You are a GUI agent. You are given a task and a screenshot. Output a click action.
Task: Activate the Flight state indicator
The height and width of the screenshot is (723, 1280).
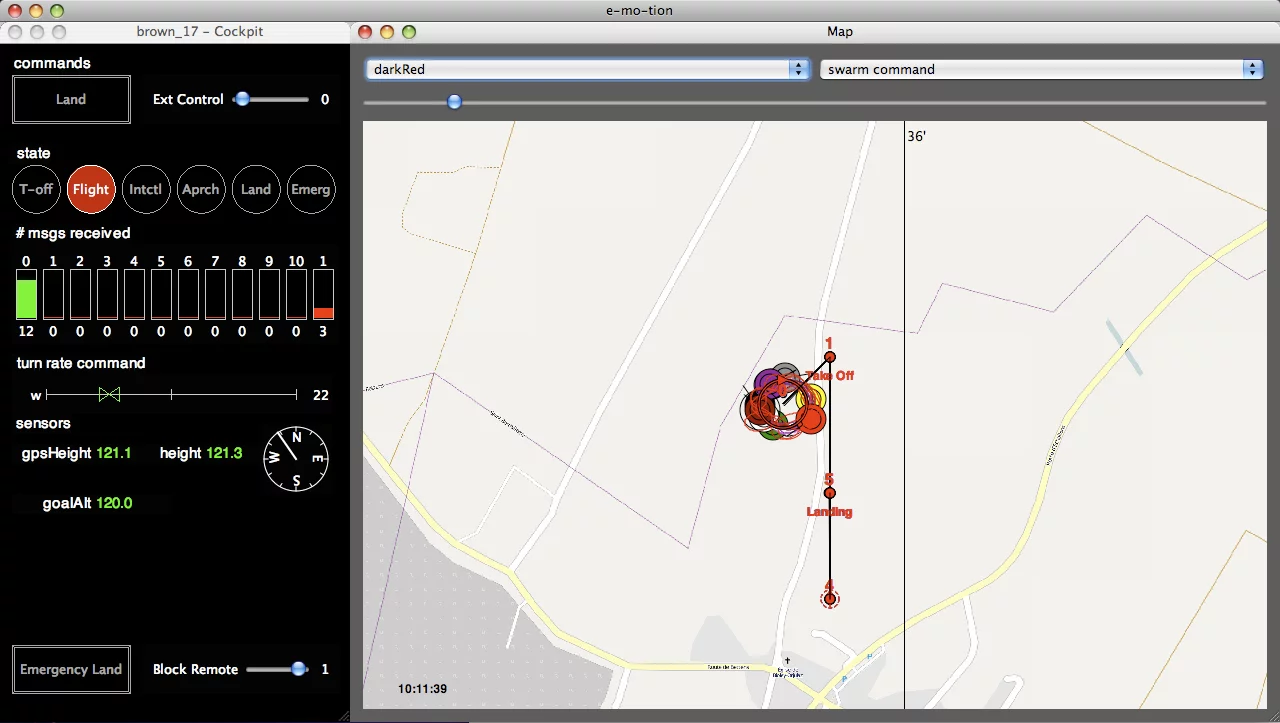point(91,189)
